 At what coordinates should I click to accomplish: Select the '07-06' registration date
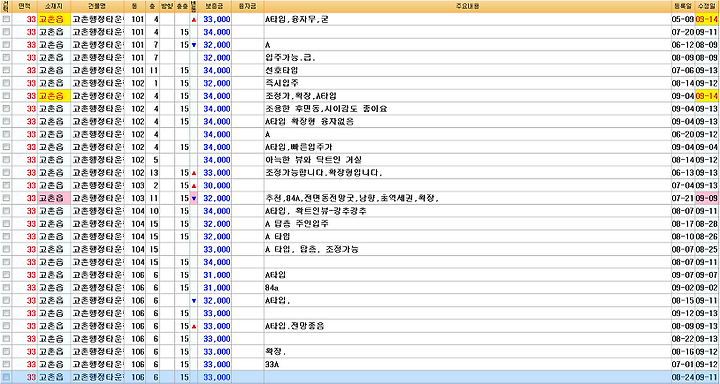683,71
